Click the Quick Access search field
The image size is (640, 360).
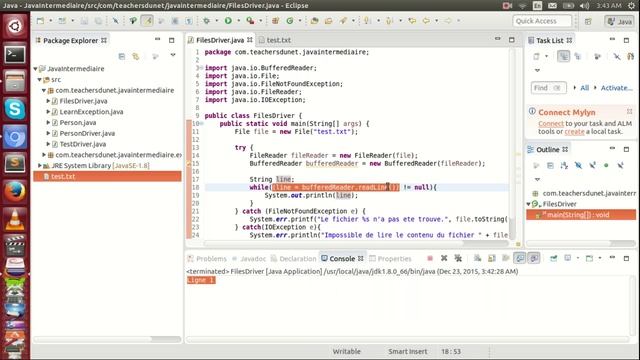(x=542, y=21)
